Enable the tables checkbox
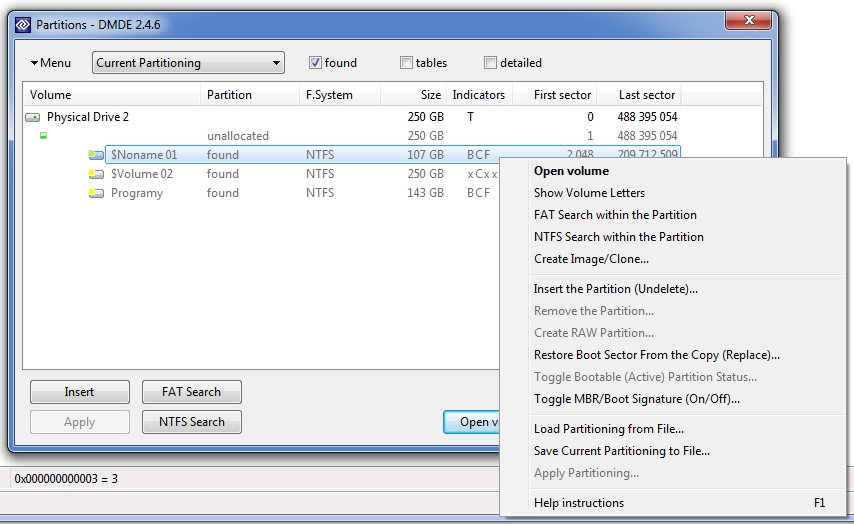The width and height of the screenshot is (854, 524). tap(406, 63)
